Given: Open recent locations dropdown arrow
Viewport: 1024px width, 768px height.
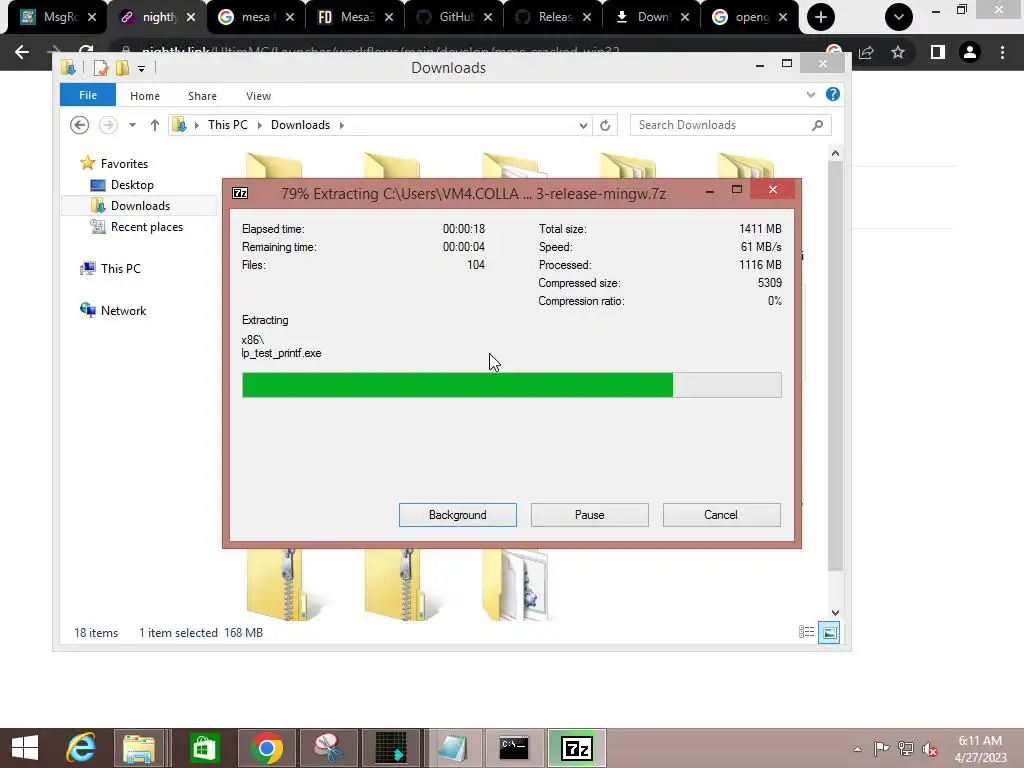Looking at the screenshot, I should (132, 125).
